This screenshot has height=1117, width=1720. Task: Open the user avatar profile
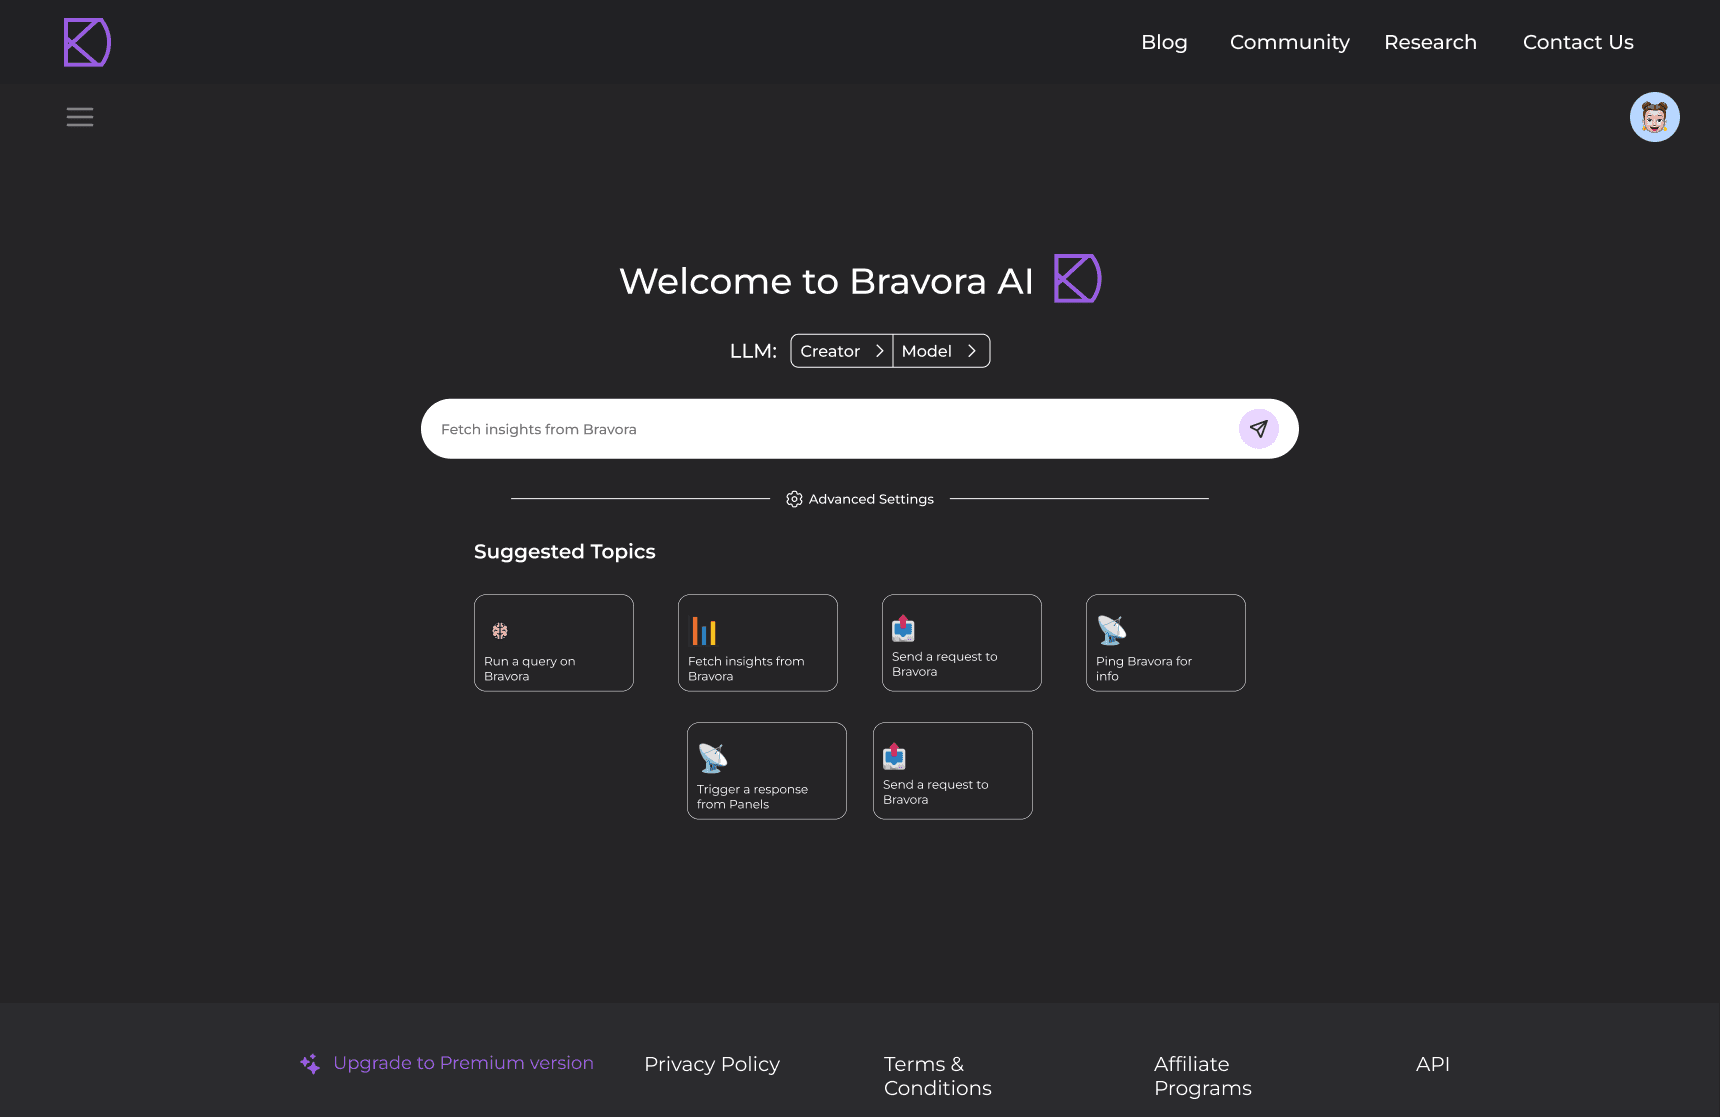[x=1654, y=117]
